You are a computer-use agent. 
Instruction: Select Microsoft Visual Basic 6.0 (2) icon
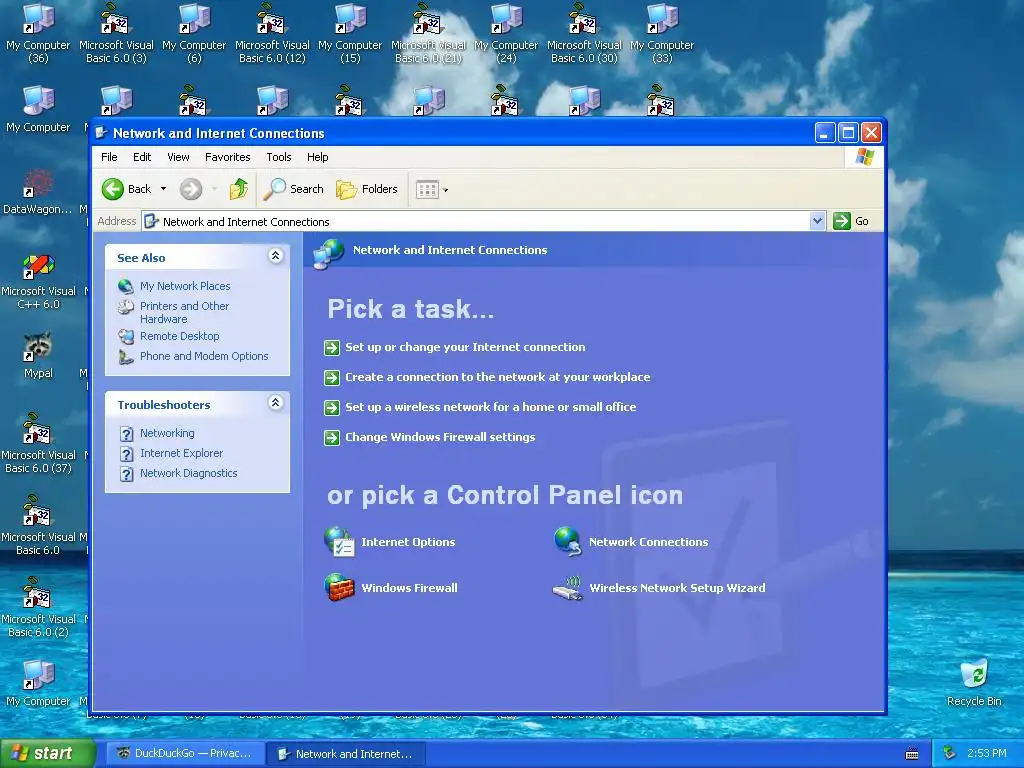(39, 607)
